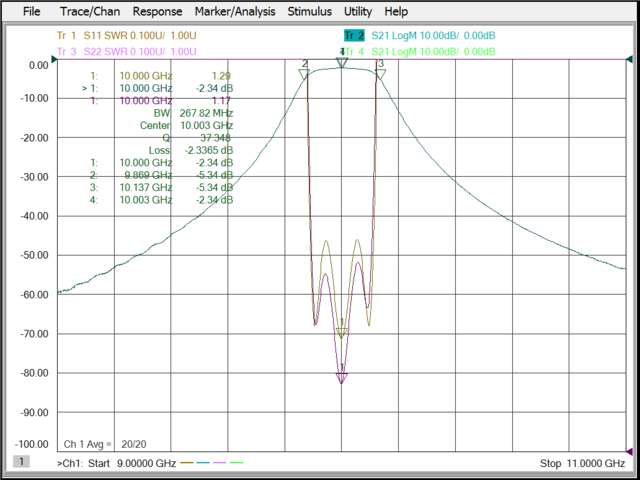
Task: Click marker 3 triangle at 10.137 GHz
Action: click(380, 74)
